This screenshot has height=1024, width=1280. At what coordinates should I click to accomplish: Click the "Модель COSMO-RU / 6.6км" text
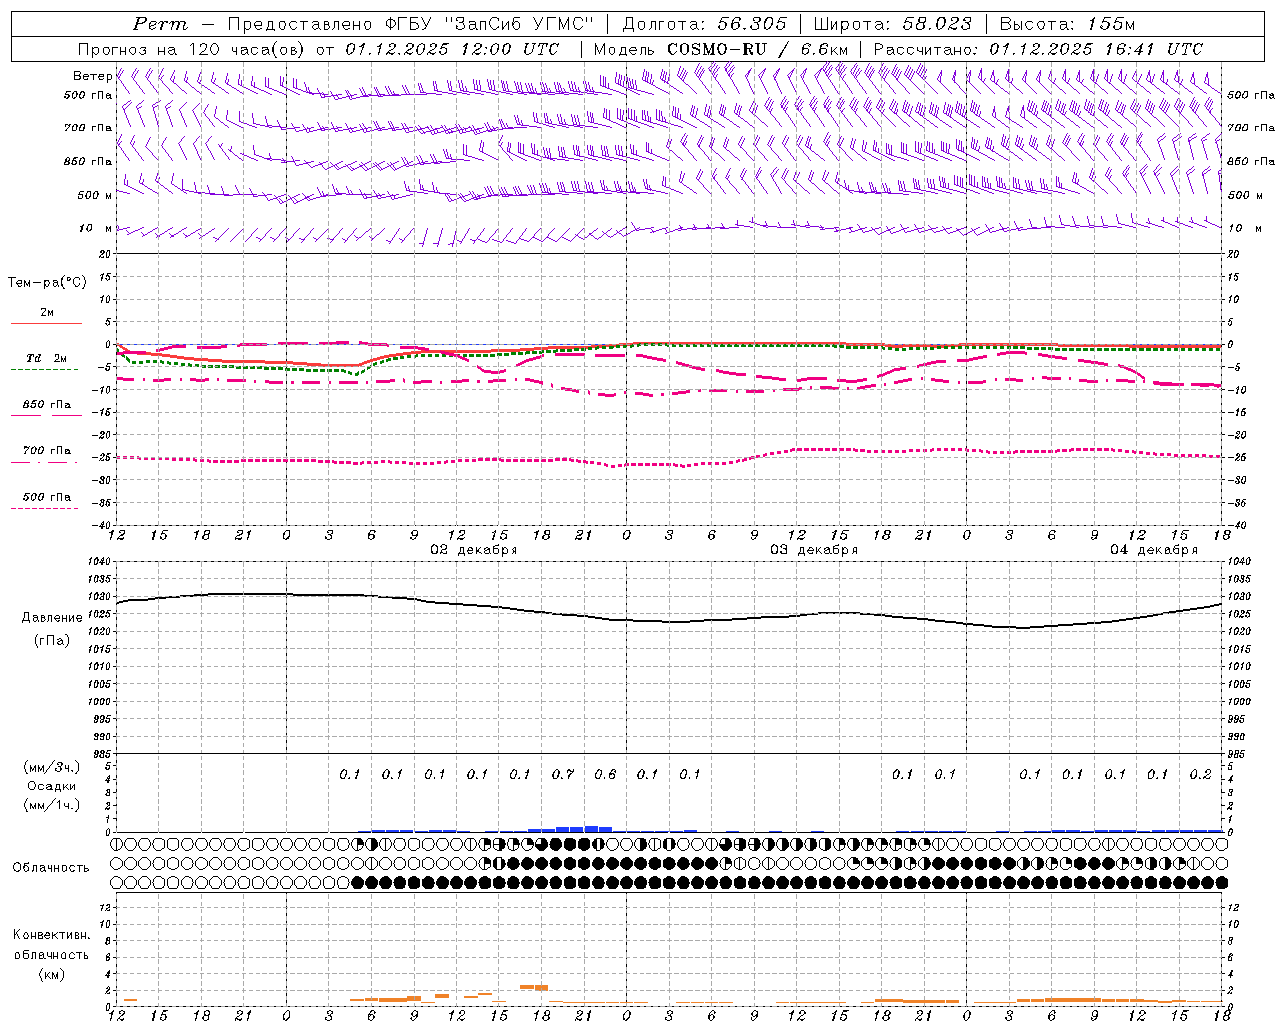tap(721, 49)
